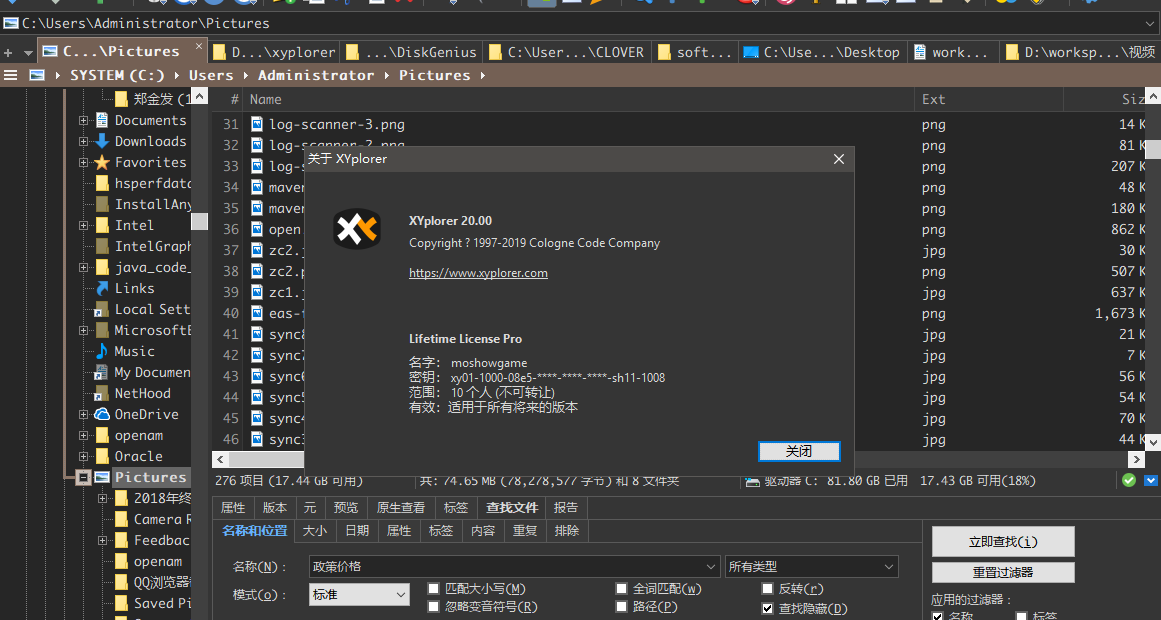Switch to the C:\Use...\Desktop tab
This screenshot has height=620, width=1161.
point(822,52)
